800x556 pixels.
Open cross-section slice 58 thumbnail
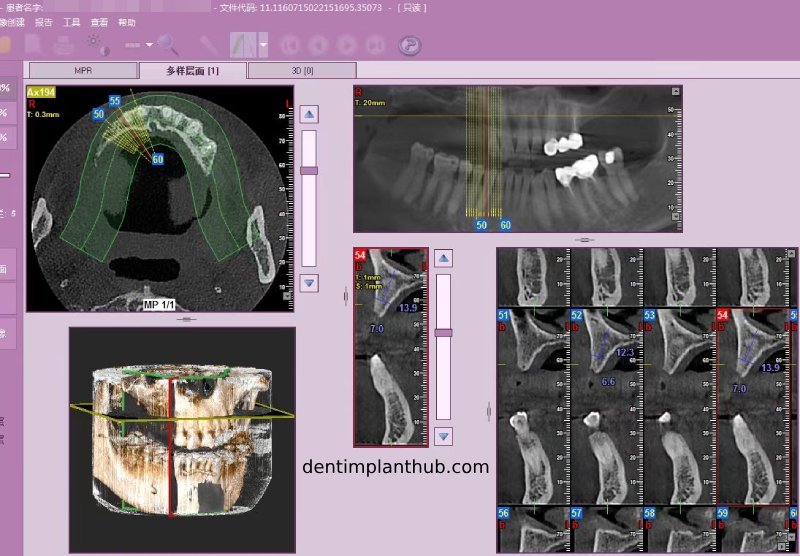pos(680,529)
